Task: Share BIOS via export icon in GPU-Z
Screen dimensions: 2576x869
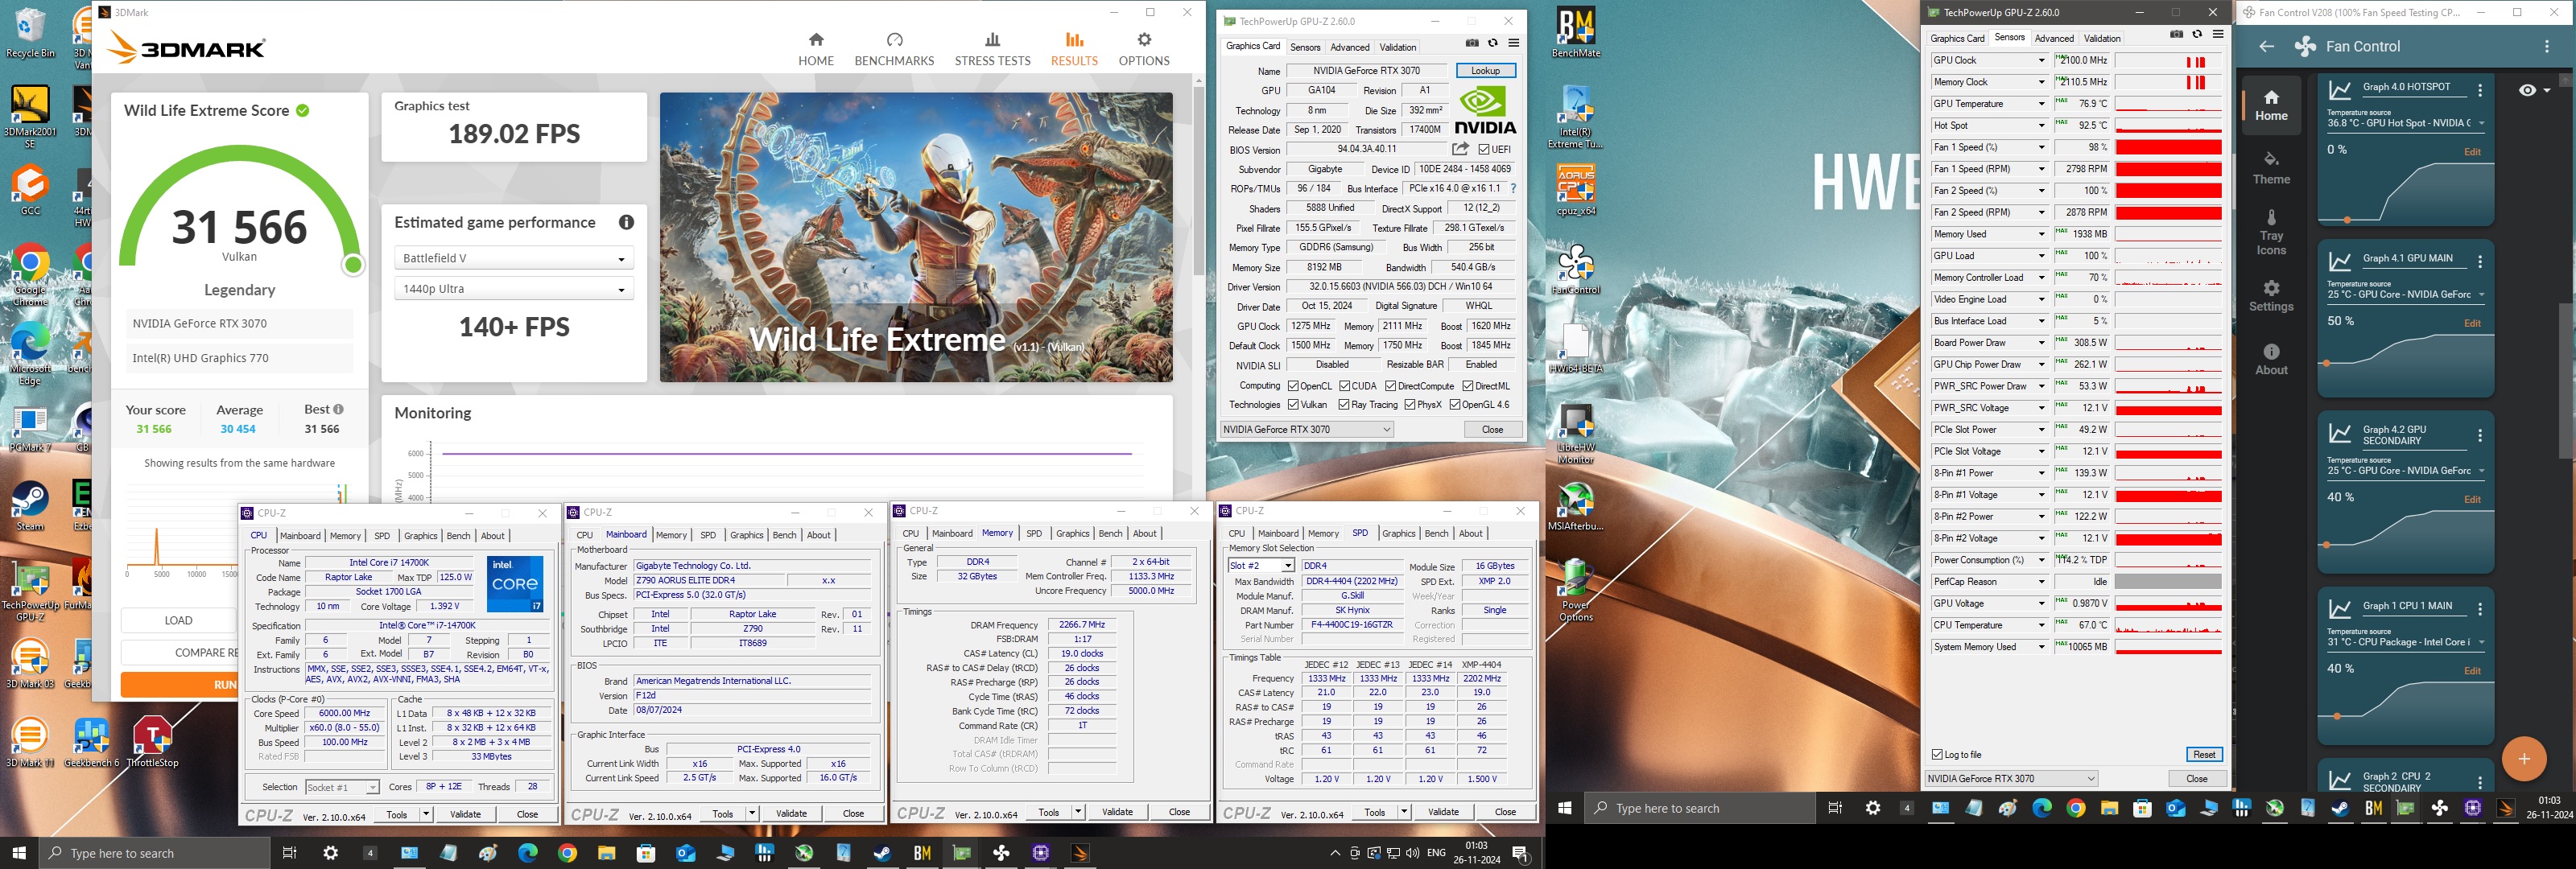Action: (x=1460, y=149)
